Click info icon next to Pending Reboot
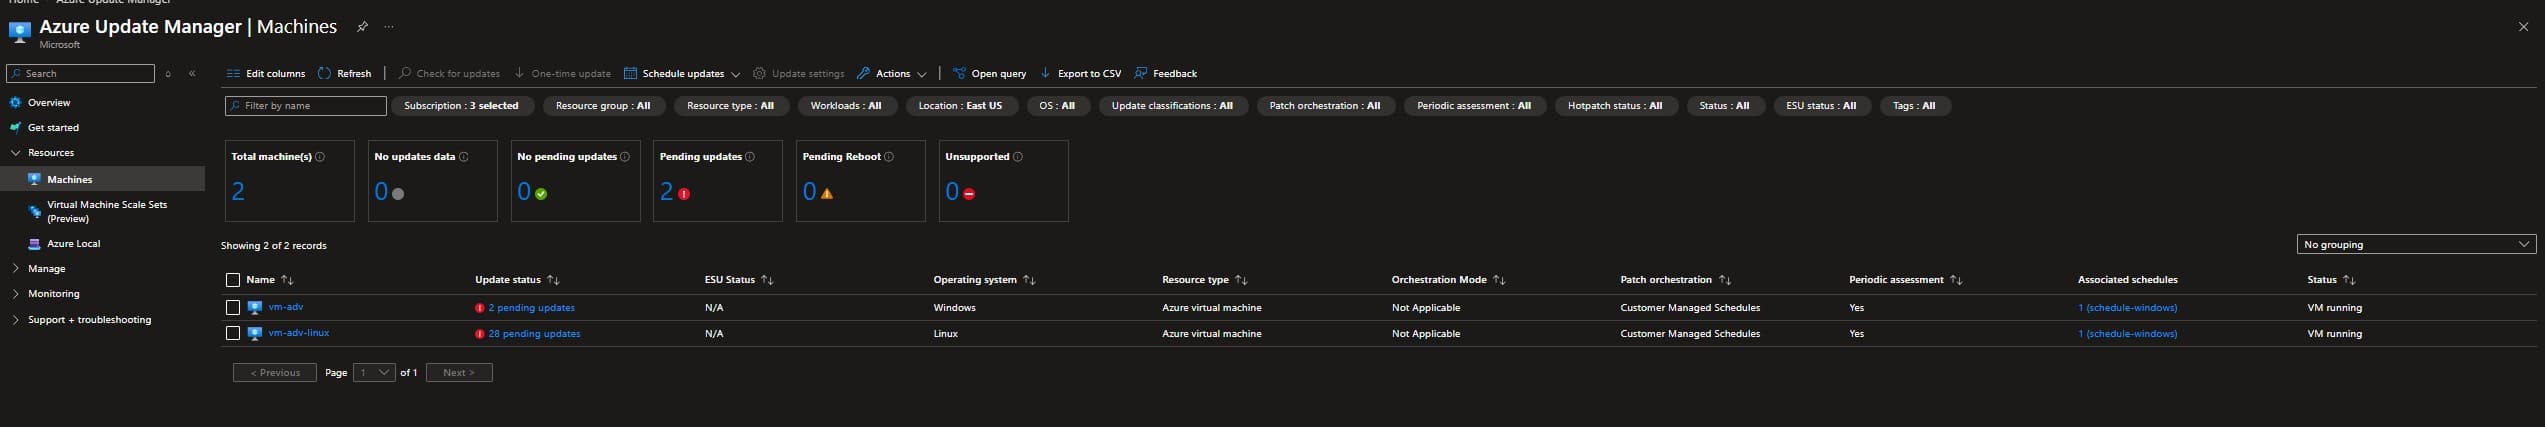 tap(889, 157)
